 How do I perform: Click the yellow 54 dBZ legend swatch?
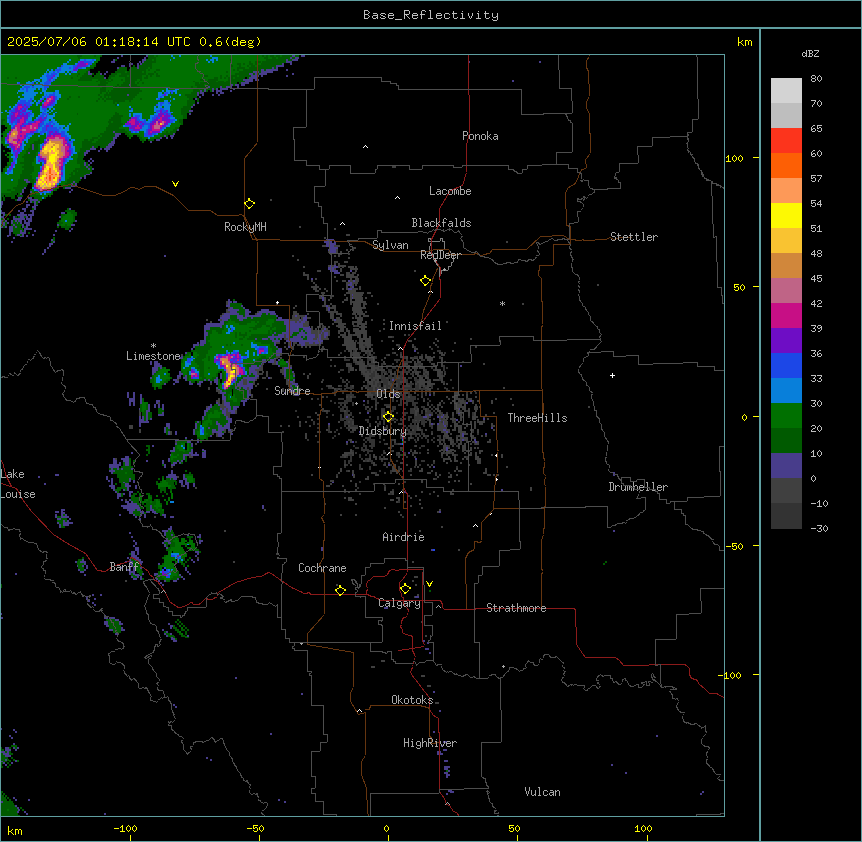click(786, 215)
